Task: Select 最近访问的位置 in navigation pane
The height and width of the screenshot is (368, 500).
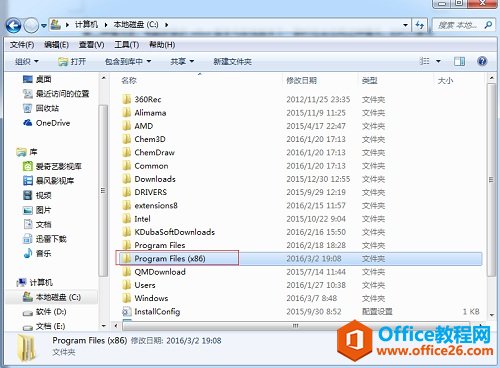Action: pyautogui.click(x=56, y=94)
